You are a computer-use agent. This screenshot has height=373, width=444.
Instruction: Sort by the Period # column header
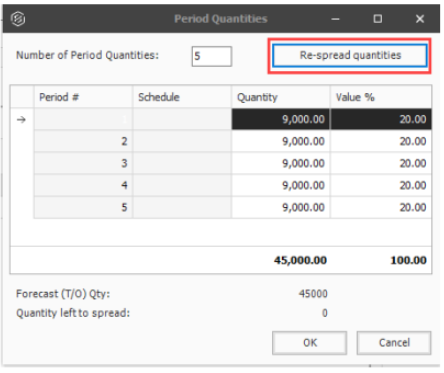(83, 97)
